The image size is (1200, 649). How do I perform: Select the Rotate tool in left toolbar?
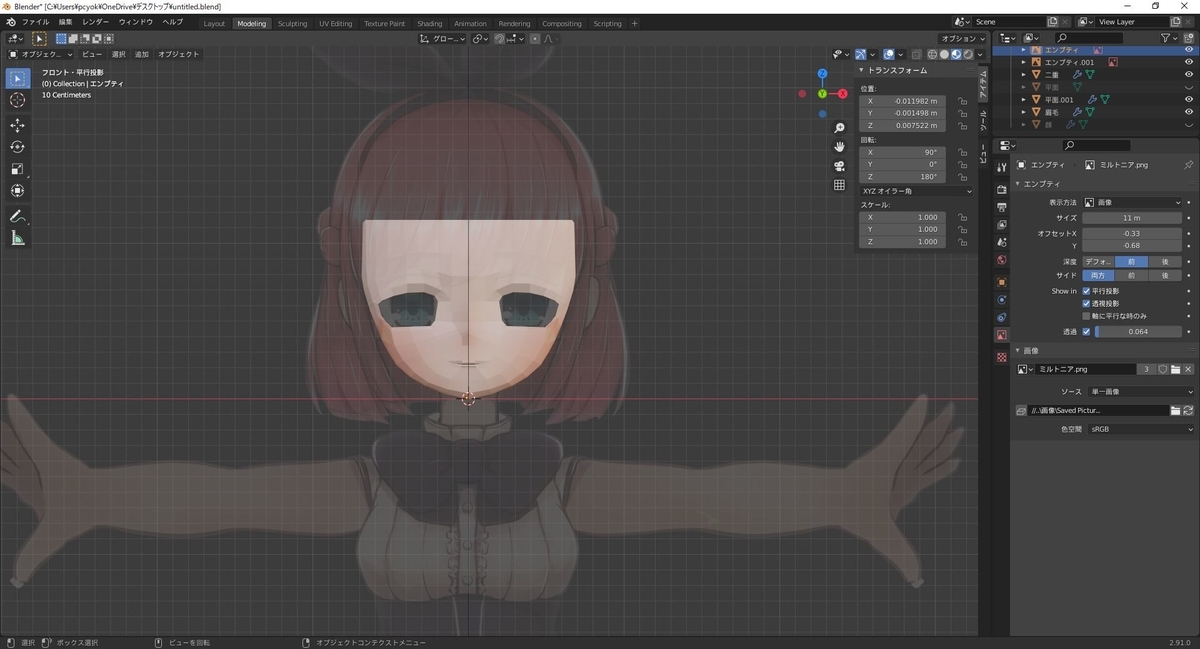(17, 147)
